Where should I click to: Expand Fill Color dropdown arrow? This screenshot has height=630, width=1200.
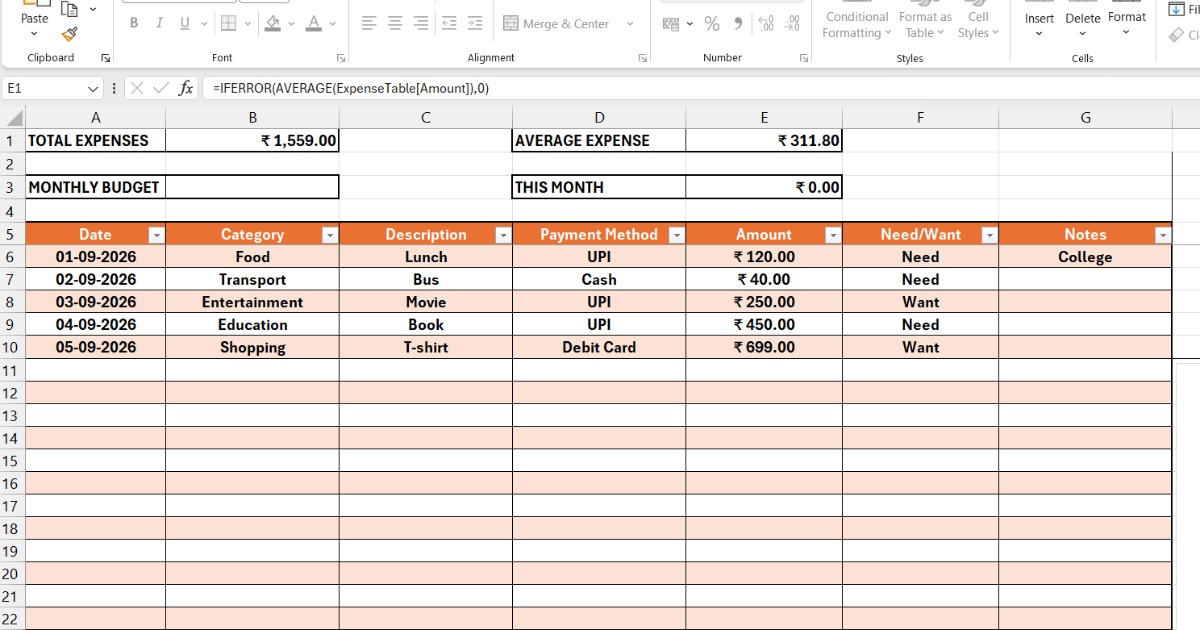click(292, 23)
